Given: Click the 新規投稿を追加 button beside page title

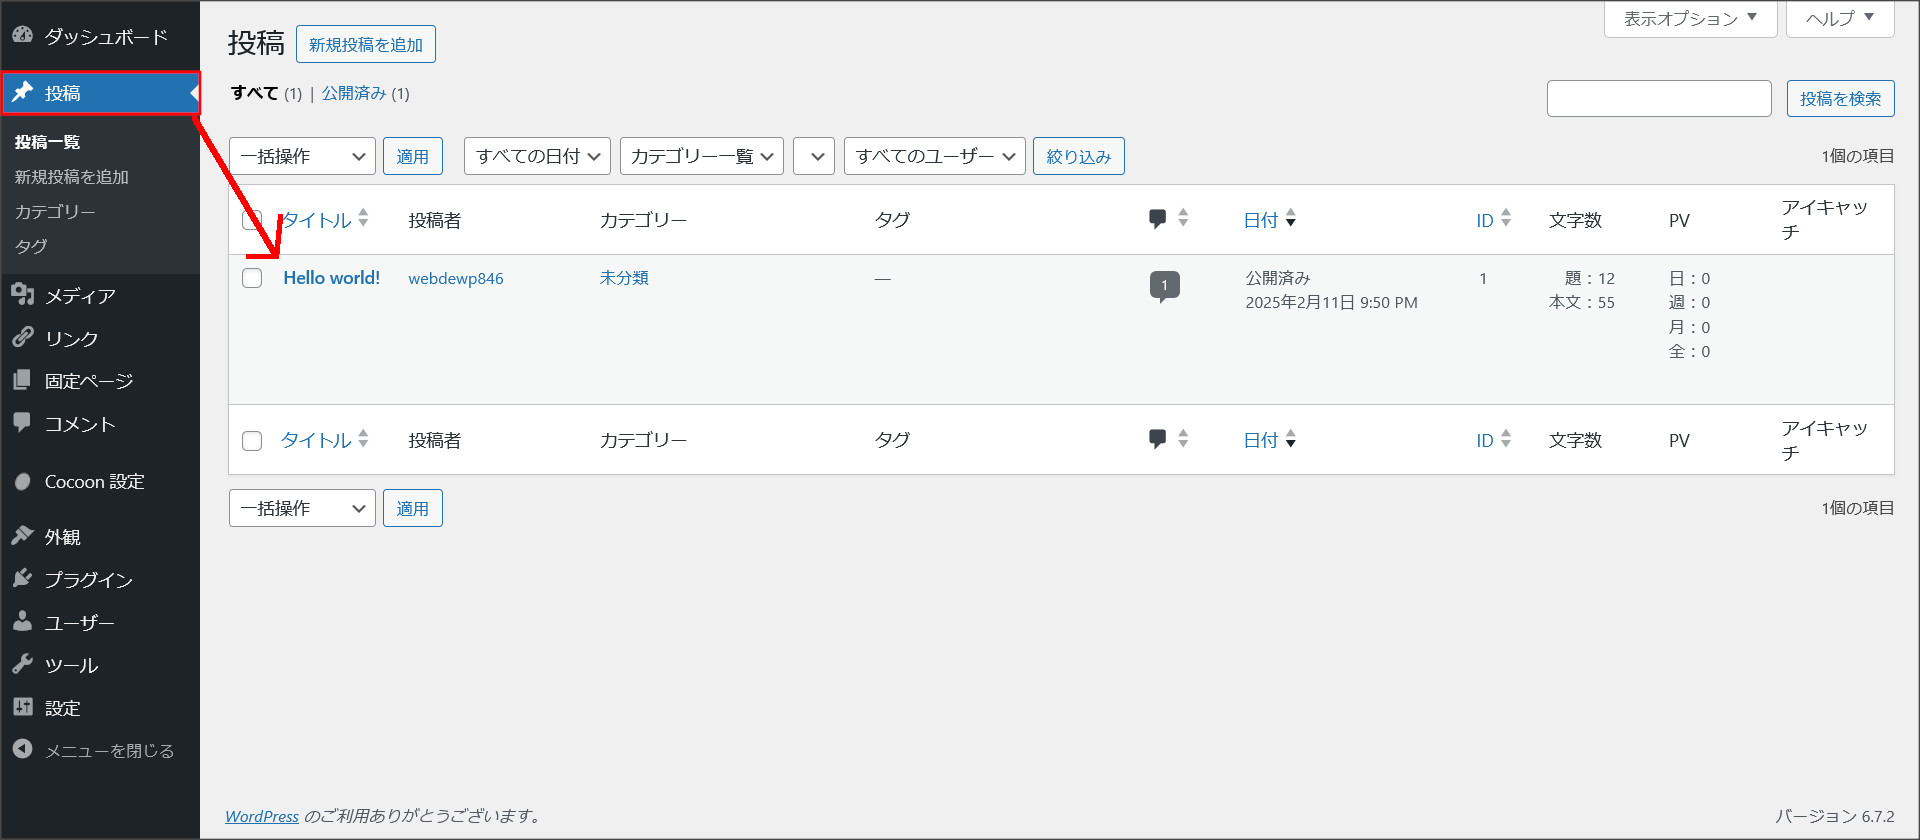Looking at the screenshot, I should click(x=366, y=44).
